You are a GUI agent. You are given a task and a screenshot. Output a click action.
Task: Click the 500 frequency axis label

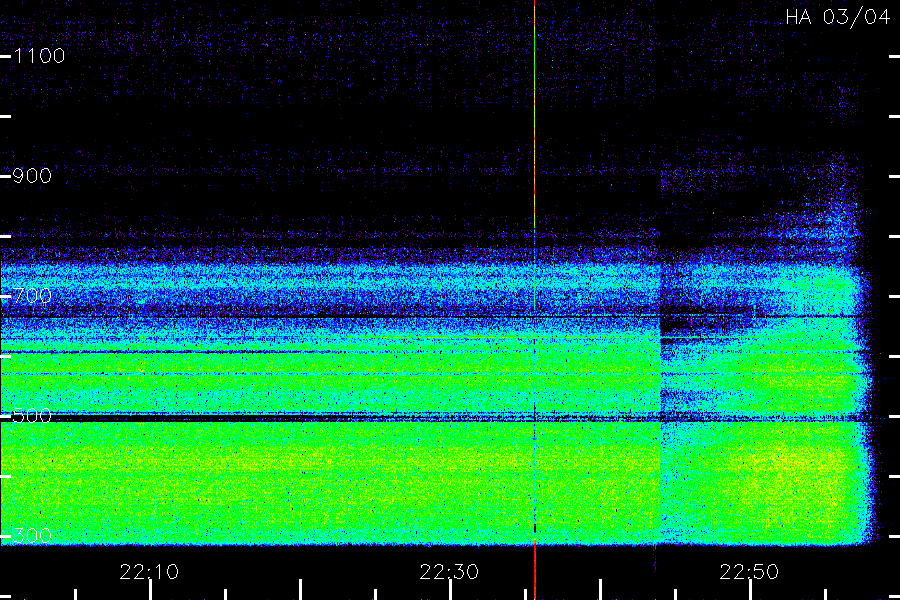pyautogui.click(x=32, y=416)
